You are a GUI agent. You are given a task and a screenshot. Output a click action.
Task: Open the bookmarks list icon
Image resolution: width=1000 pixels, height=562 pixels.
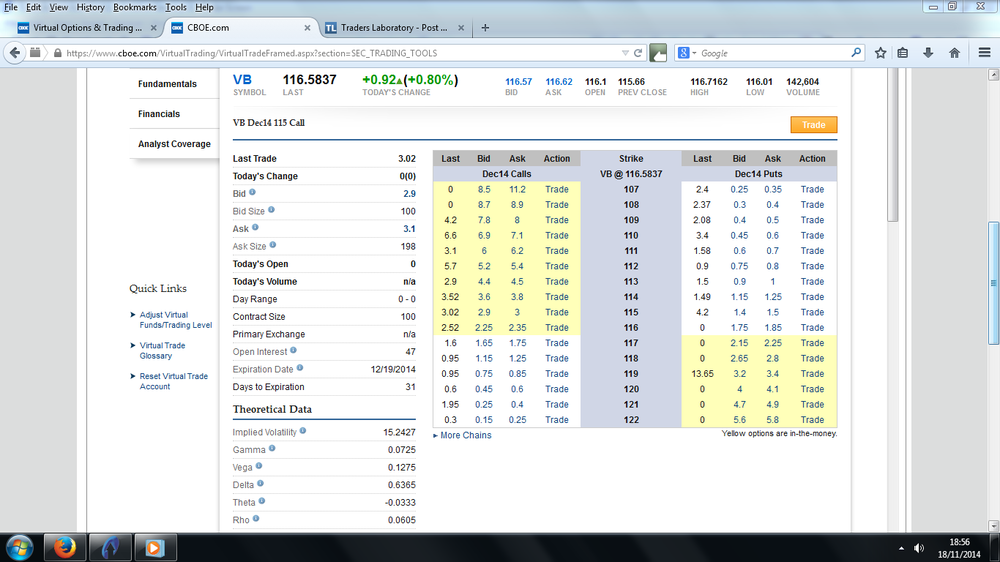coord(903,53)
